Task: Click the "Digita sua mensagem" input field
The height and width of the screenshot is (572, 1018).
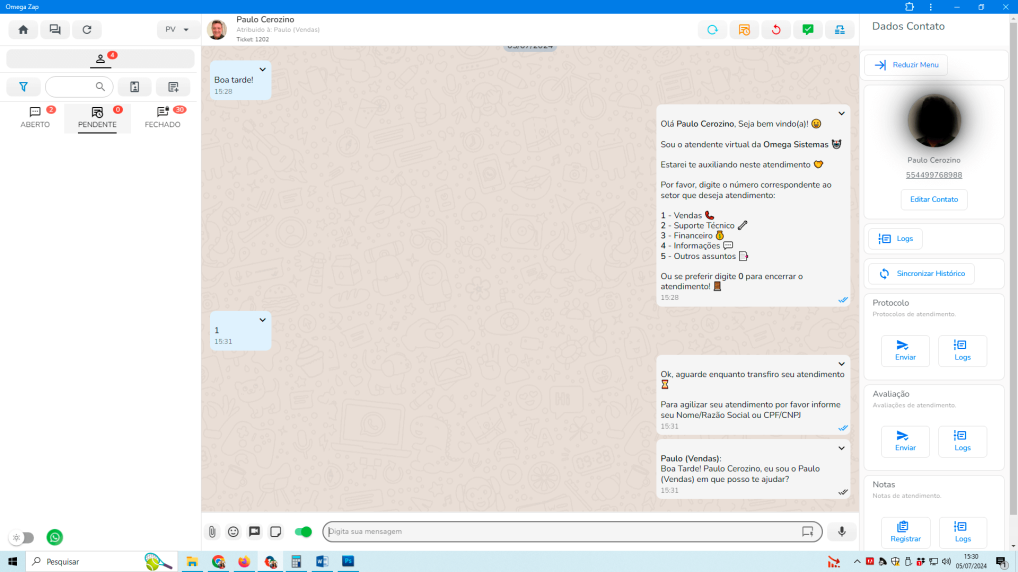Action: pyautogui.click(x=560, y=532)
